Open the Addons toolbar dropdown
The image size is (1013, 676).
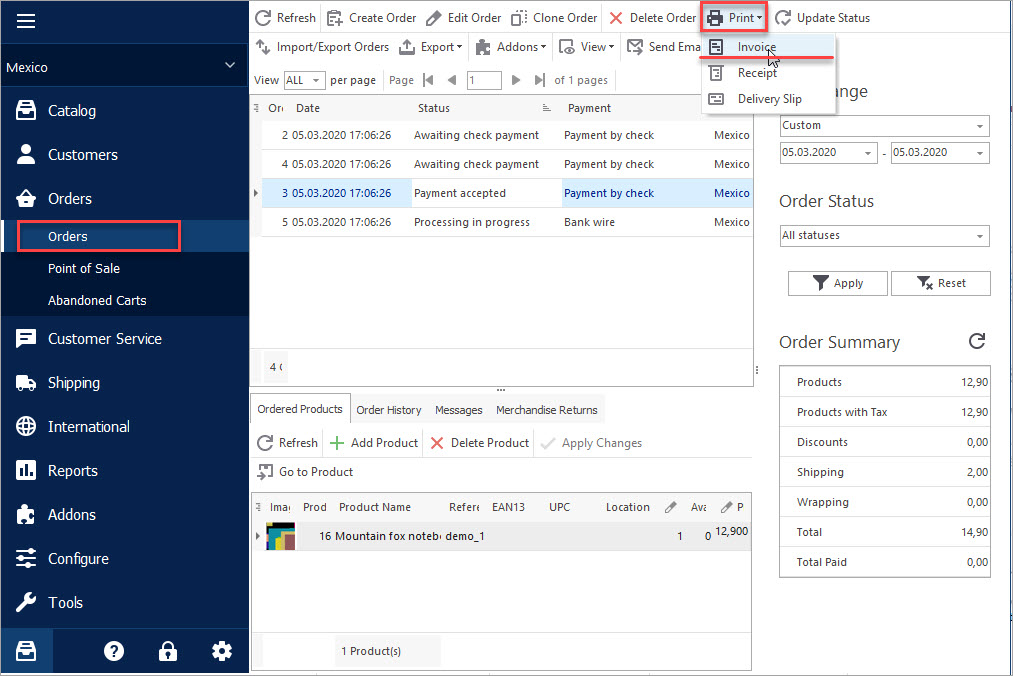pos(511,47)
